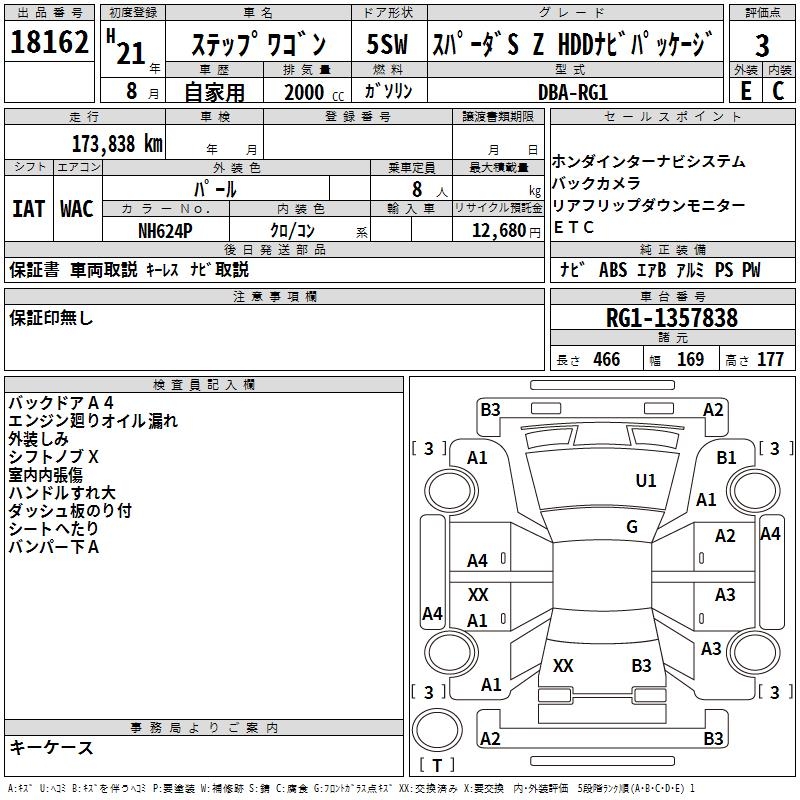800x800 pixels.
Task: Click the 保証印無し caution note
Action: tap(51, 318)
